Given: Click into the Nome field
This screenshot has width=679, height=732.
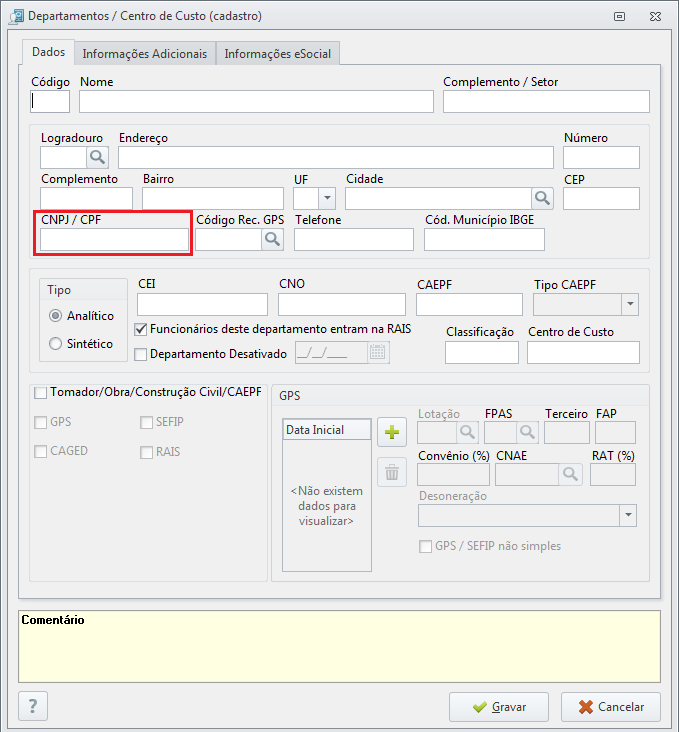Looking at the screenshot, I should pyautogui.click(x=256, y=101).
